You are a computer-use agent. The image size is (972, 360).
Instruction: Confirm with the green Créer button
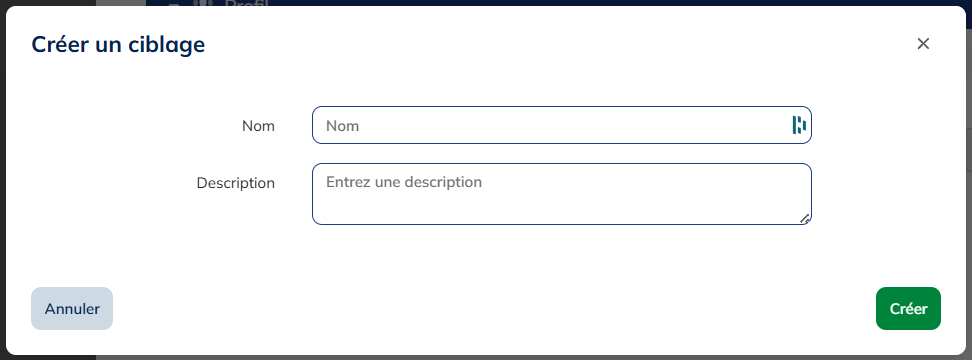908,309
